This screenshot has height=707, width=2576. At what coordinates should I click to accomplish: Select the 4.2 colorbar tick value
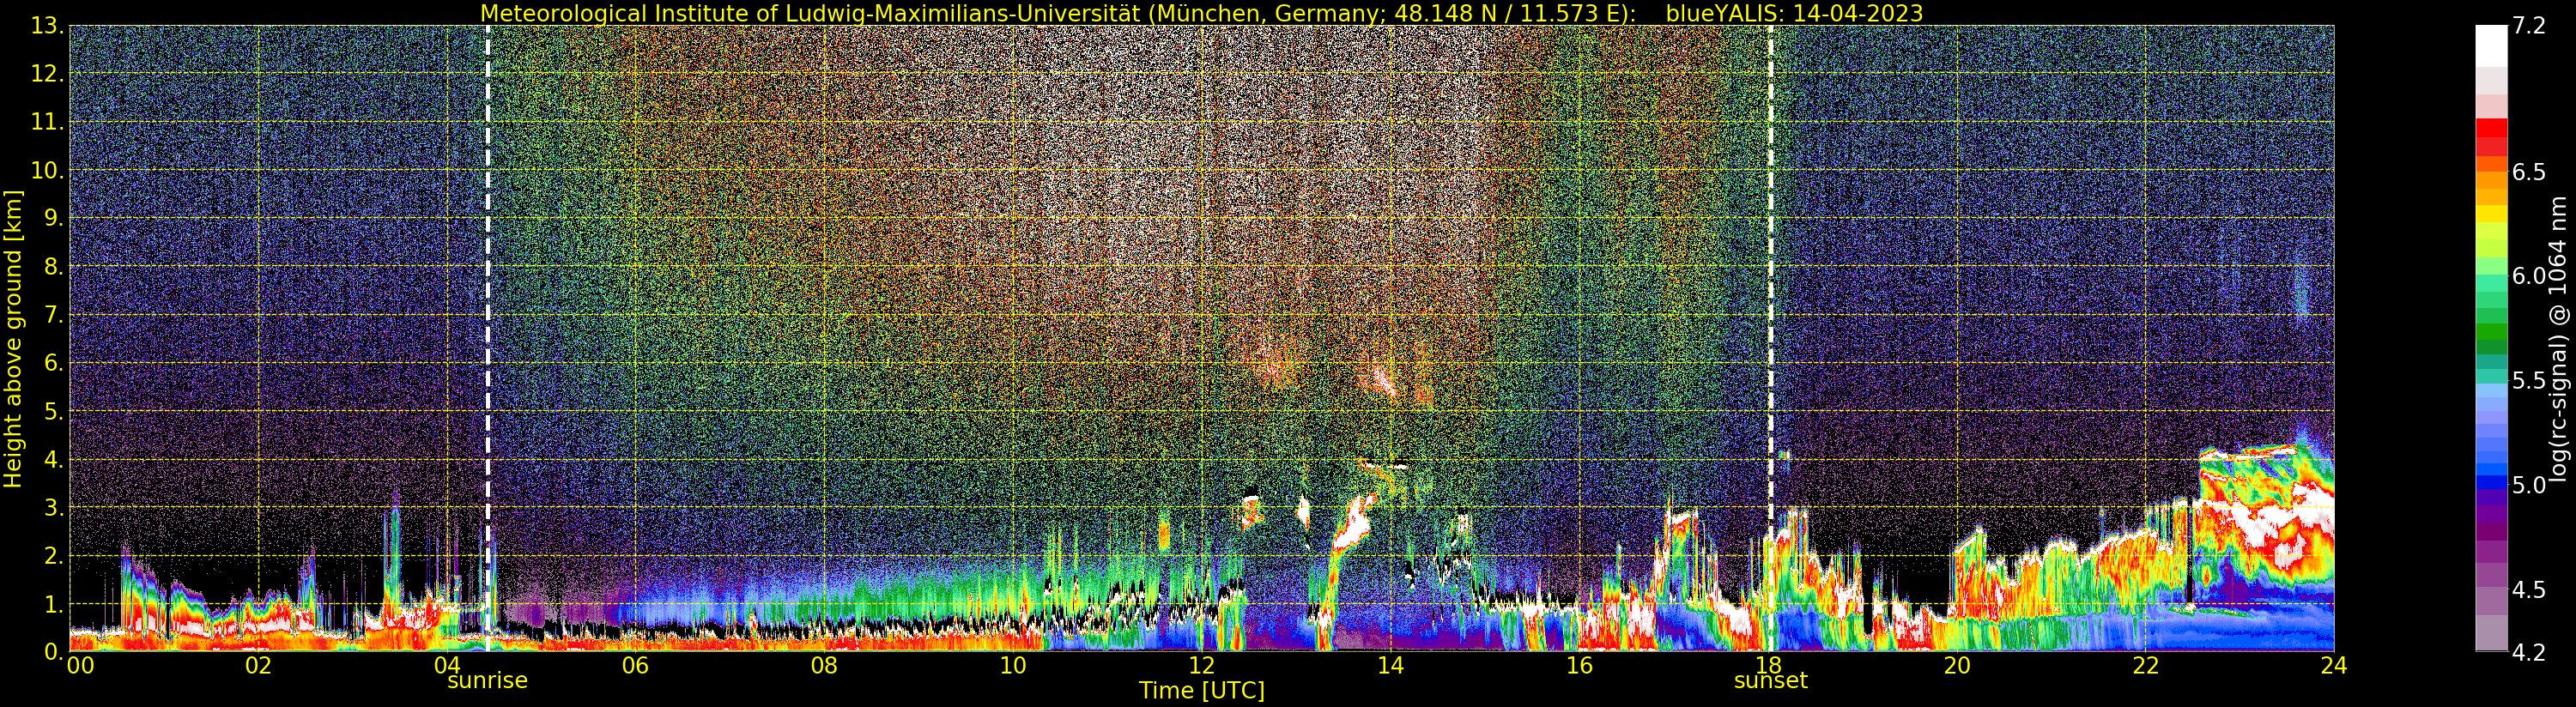(2529, 652)
